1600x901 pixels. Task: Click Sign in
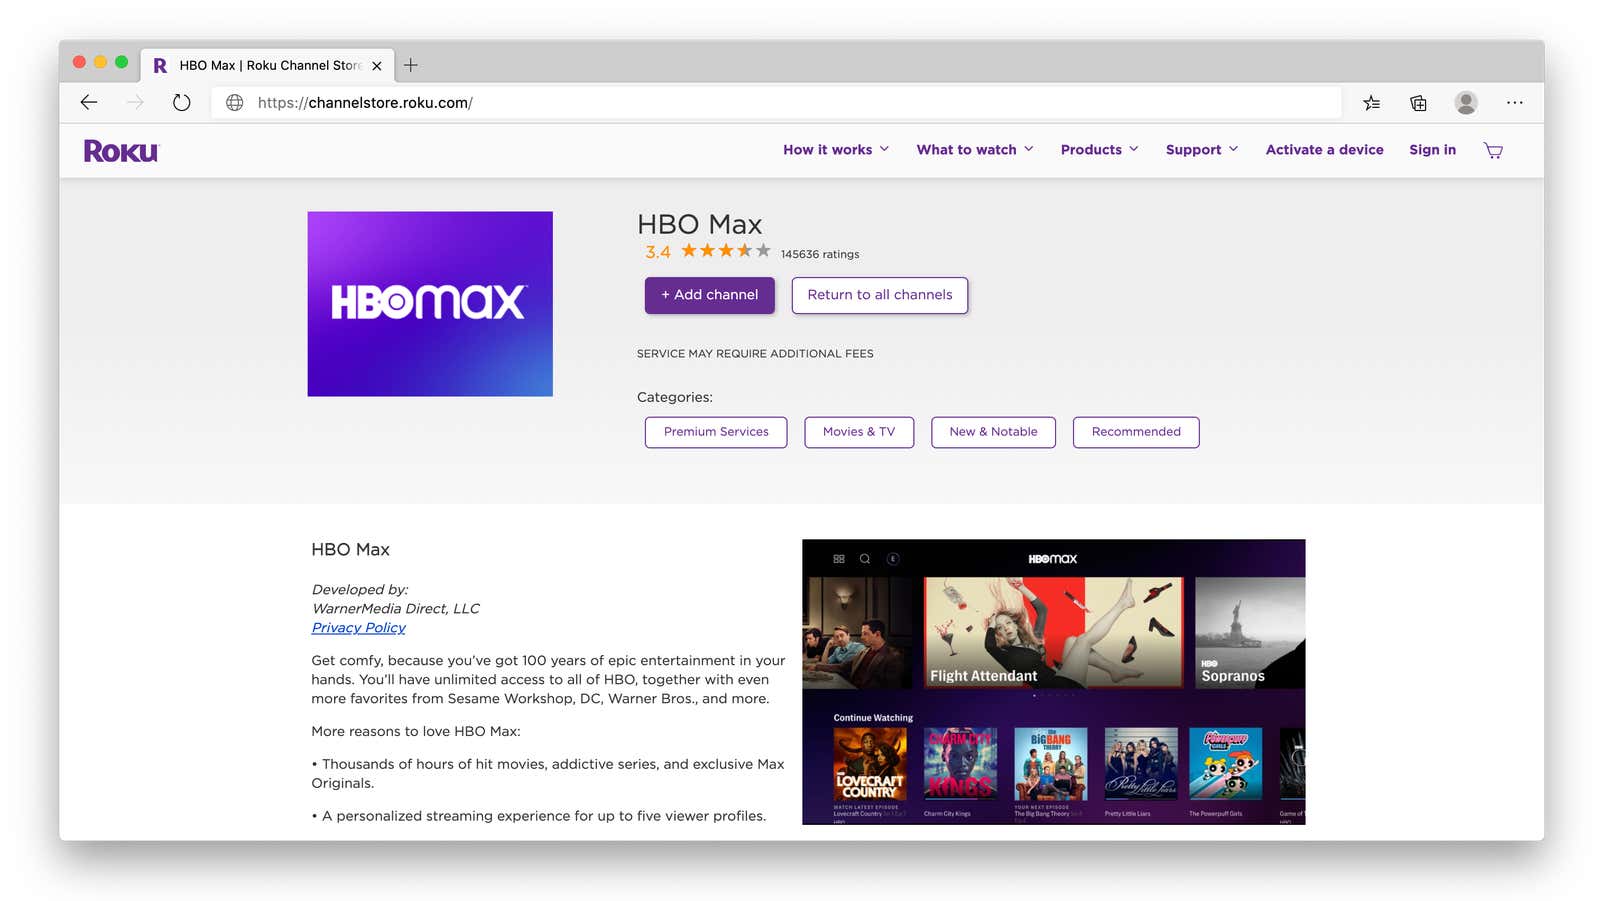(x=1432, y=150)
